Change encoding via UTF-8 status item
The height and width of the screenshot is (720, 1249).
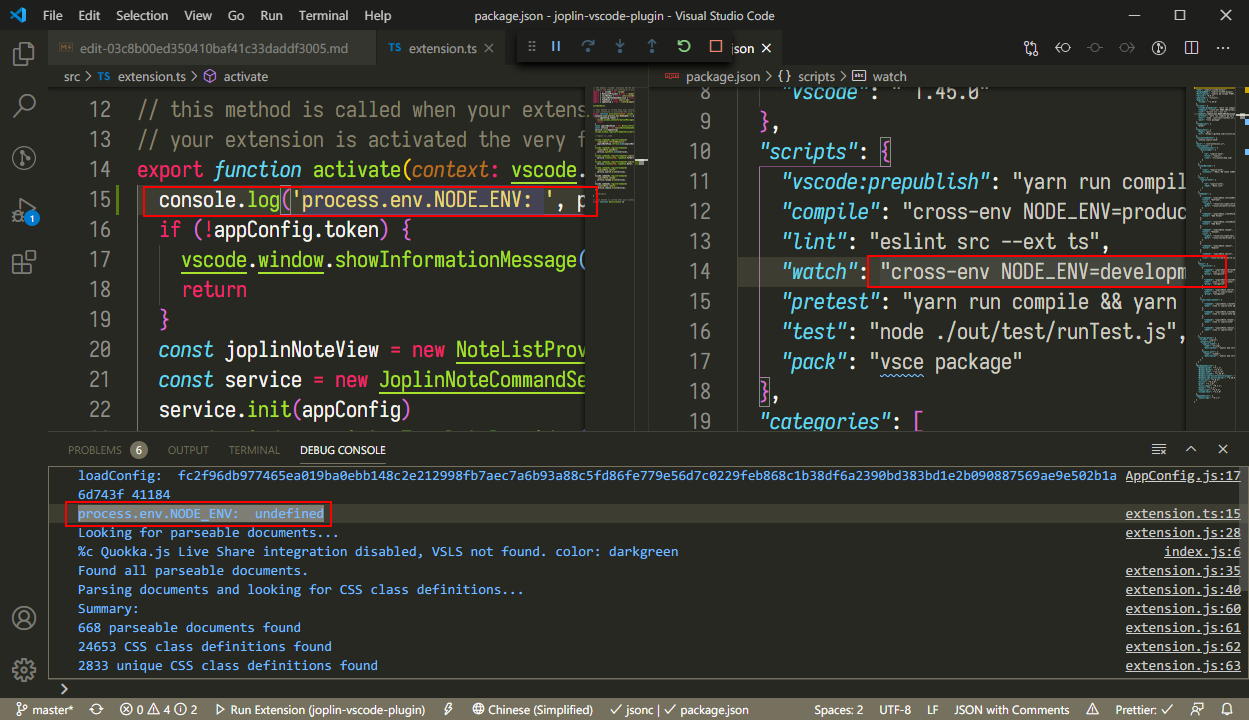(x=894, y=710)
